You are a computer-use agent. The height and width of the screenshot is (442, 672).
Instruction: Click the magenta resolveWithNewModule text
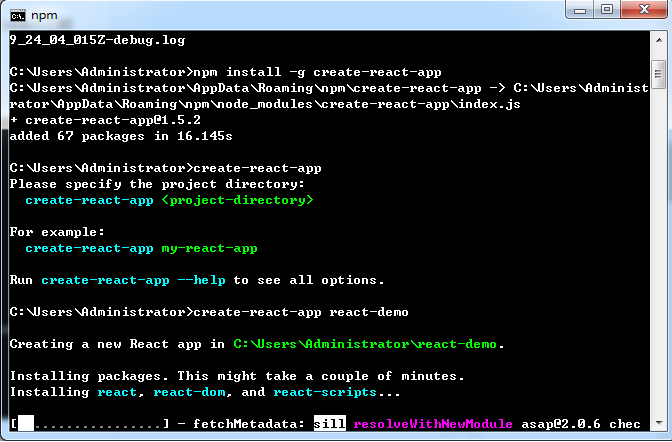click(x=434, y=424)
